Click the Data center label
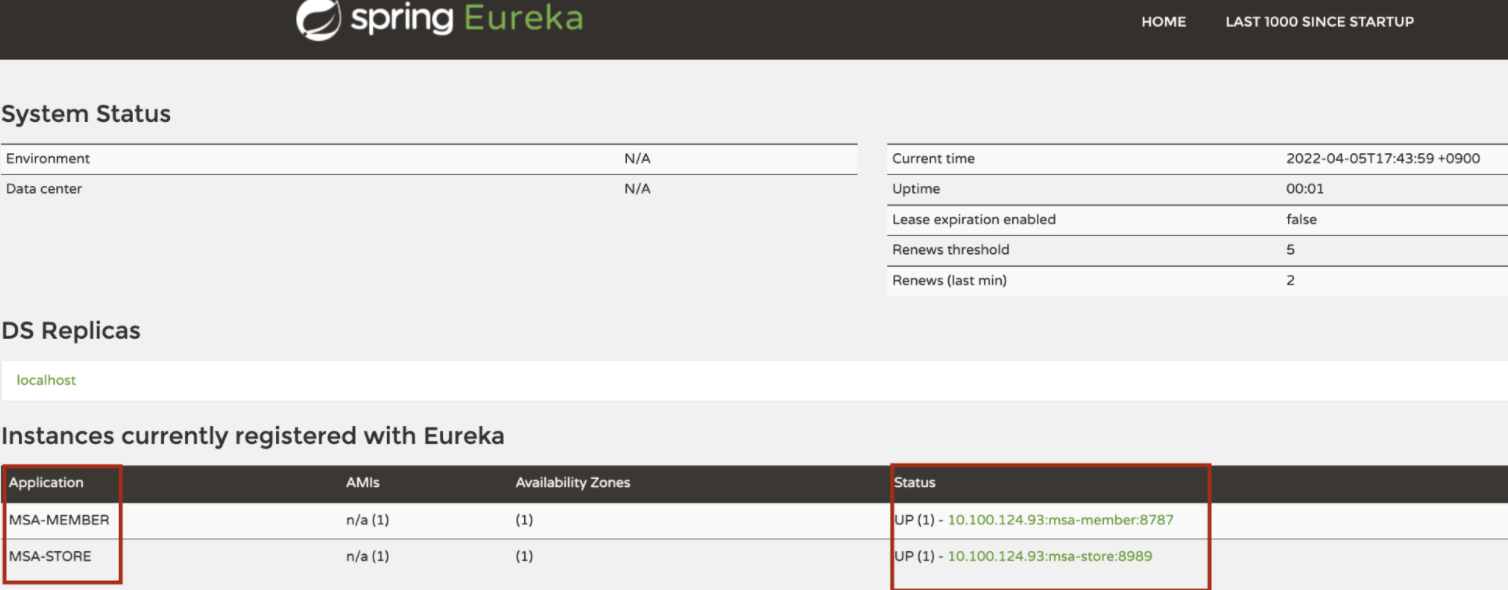The width and height of the screenshot is (1508, 590). point(44,188)
